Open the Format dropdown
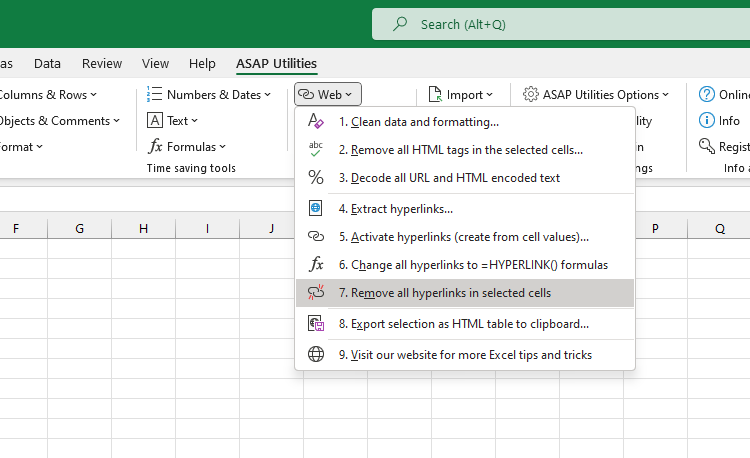750x458 pixels. (x=21, y=147)
